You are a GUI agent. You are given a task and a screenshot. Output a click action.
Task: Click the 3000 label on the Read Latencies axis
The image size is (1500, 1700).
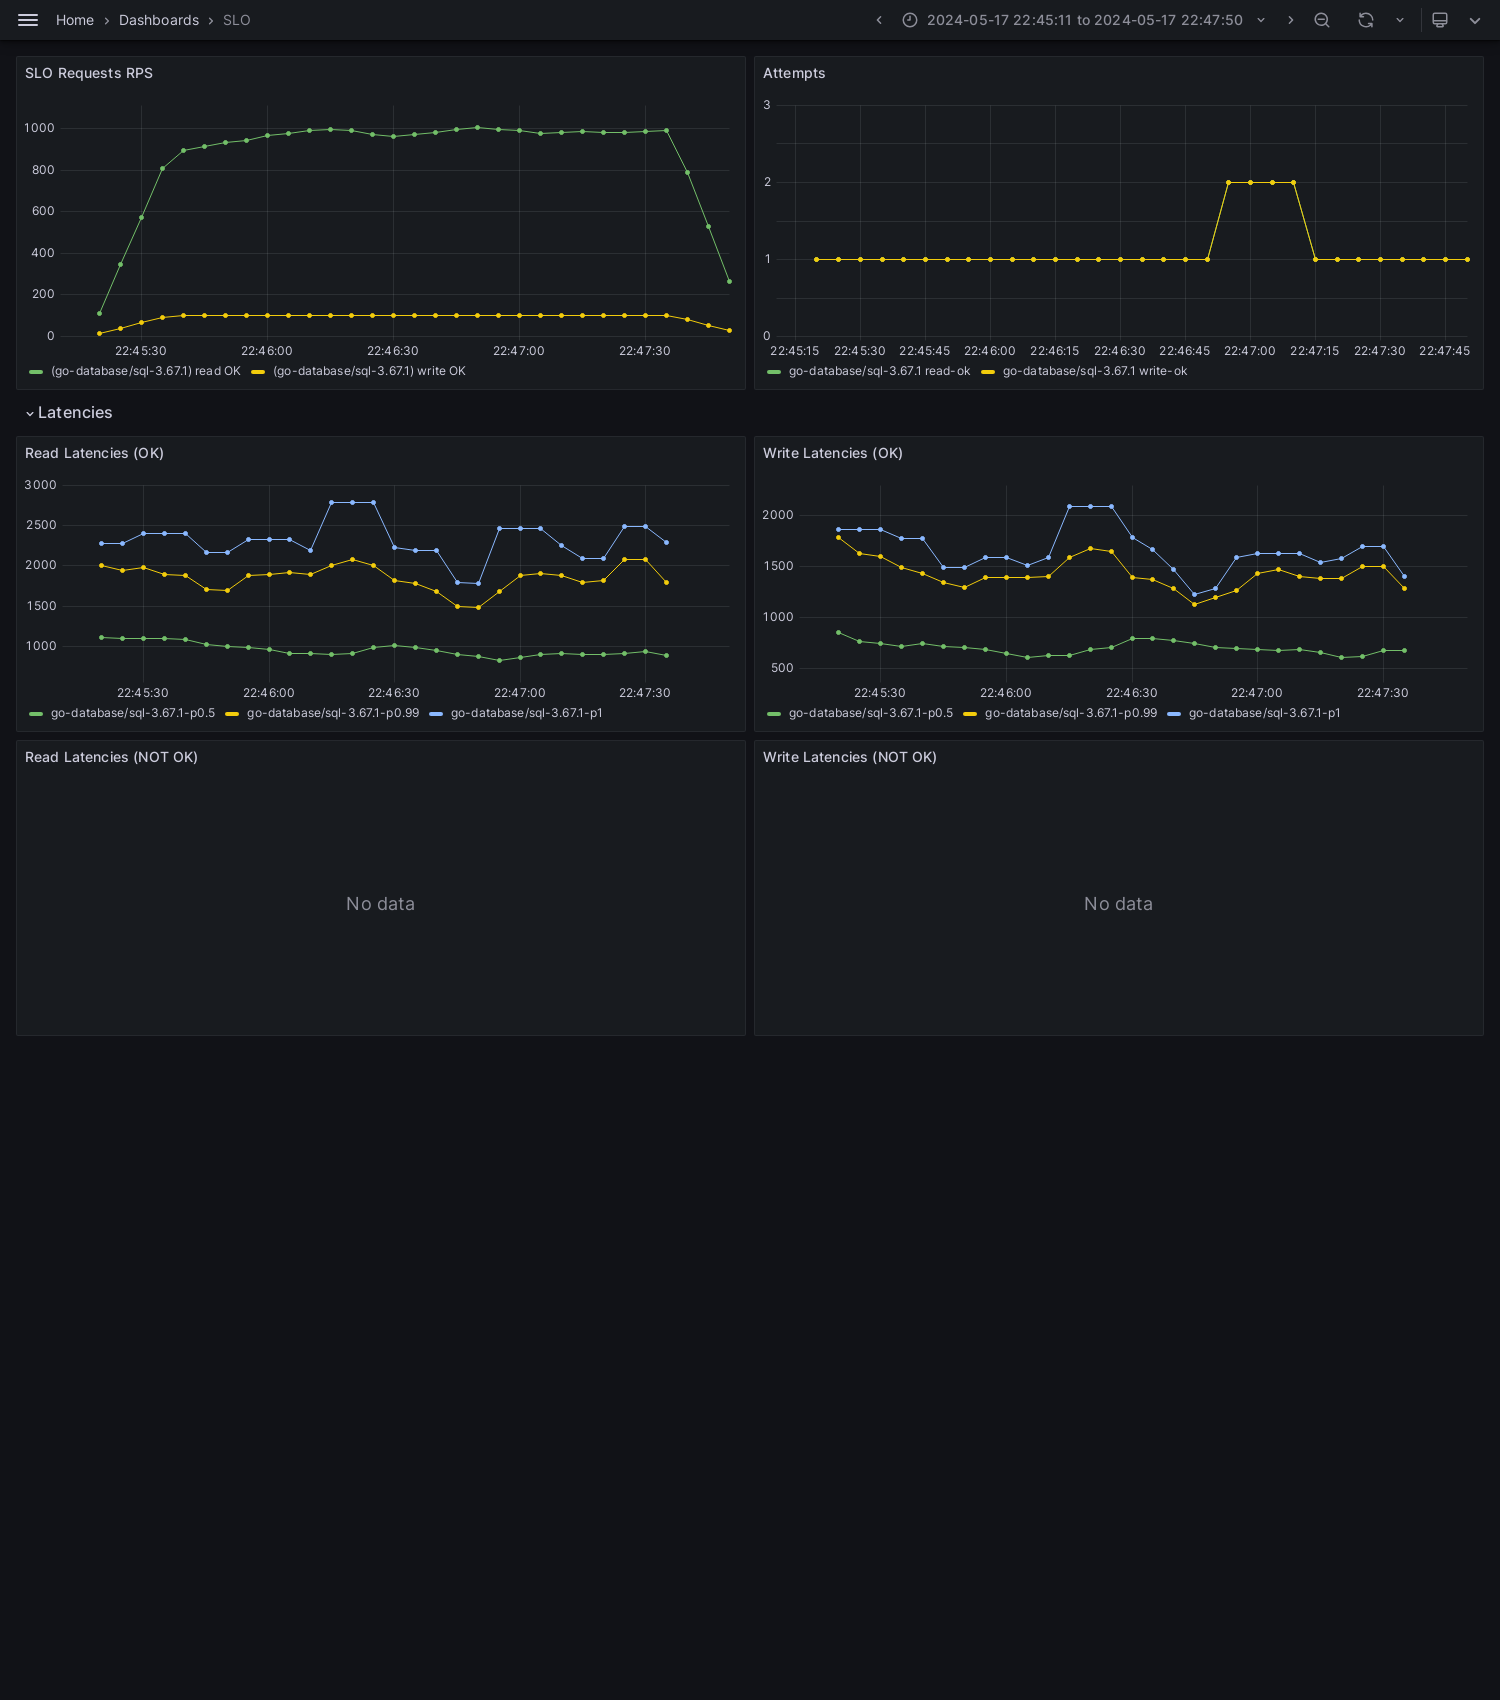(x=41, y=485)
